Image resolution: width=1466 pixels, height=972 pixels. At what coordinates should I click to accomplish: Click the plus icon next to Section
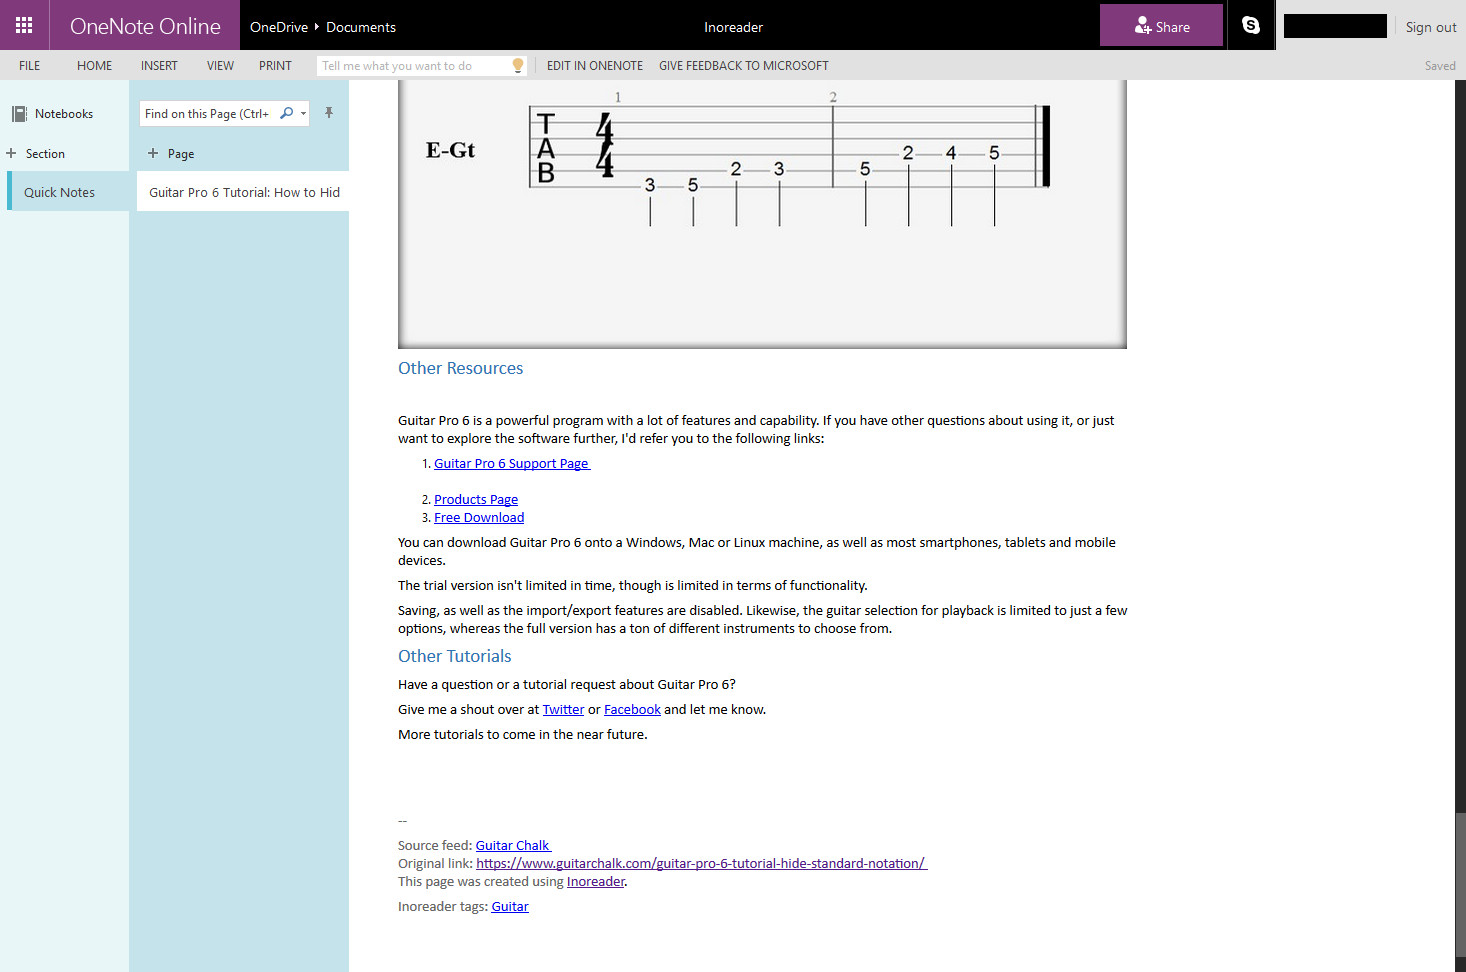pyautogui.click(x=11, y=153)
